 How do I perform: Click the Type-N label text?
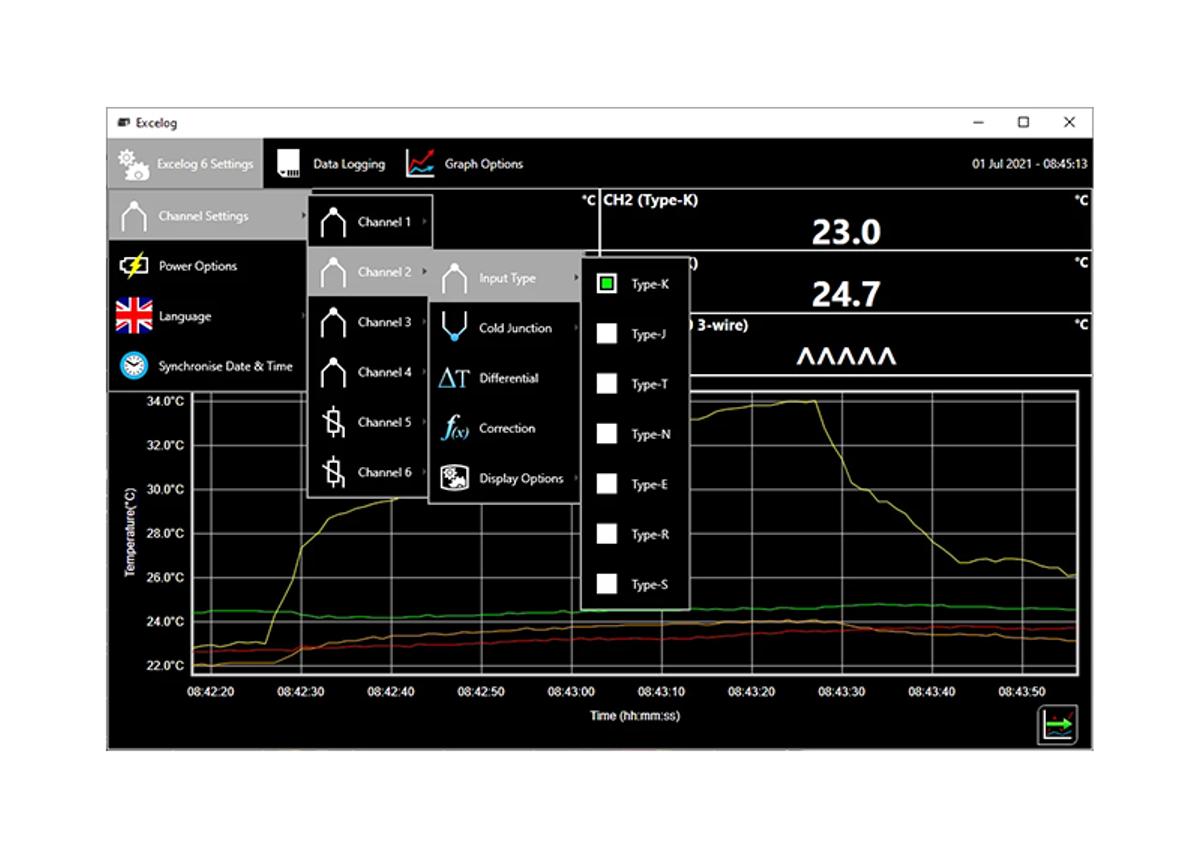tap(650, 435)
